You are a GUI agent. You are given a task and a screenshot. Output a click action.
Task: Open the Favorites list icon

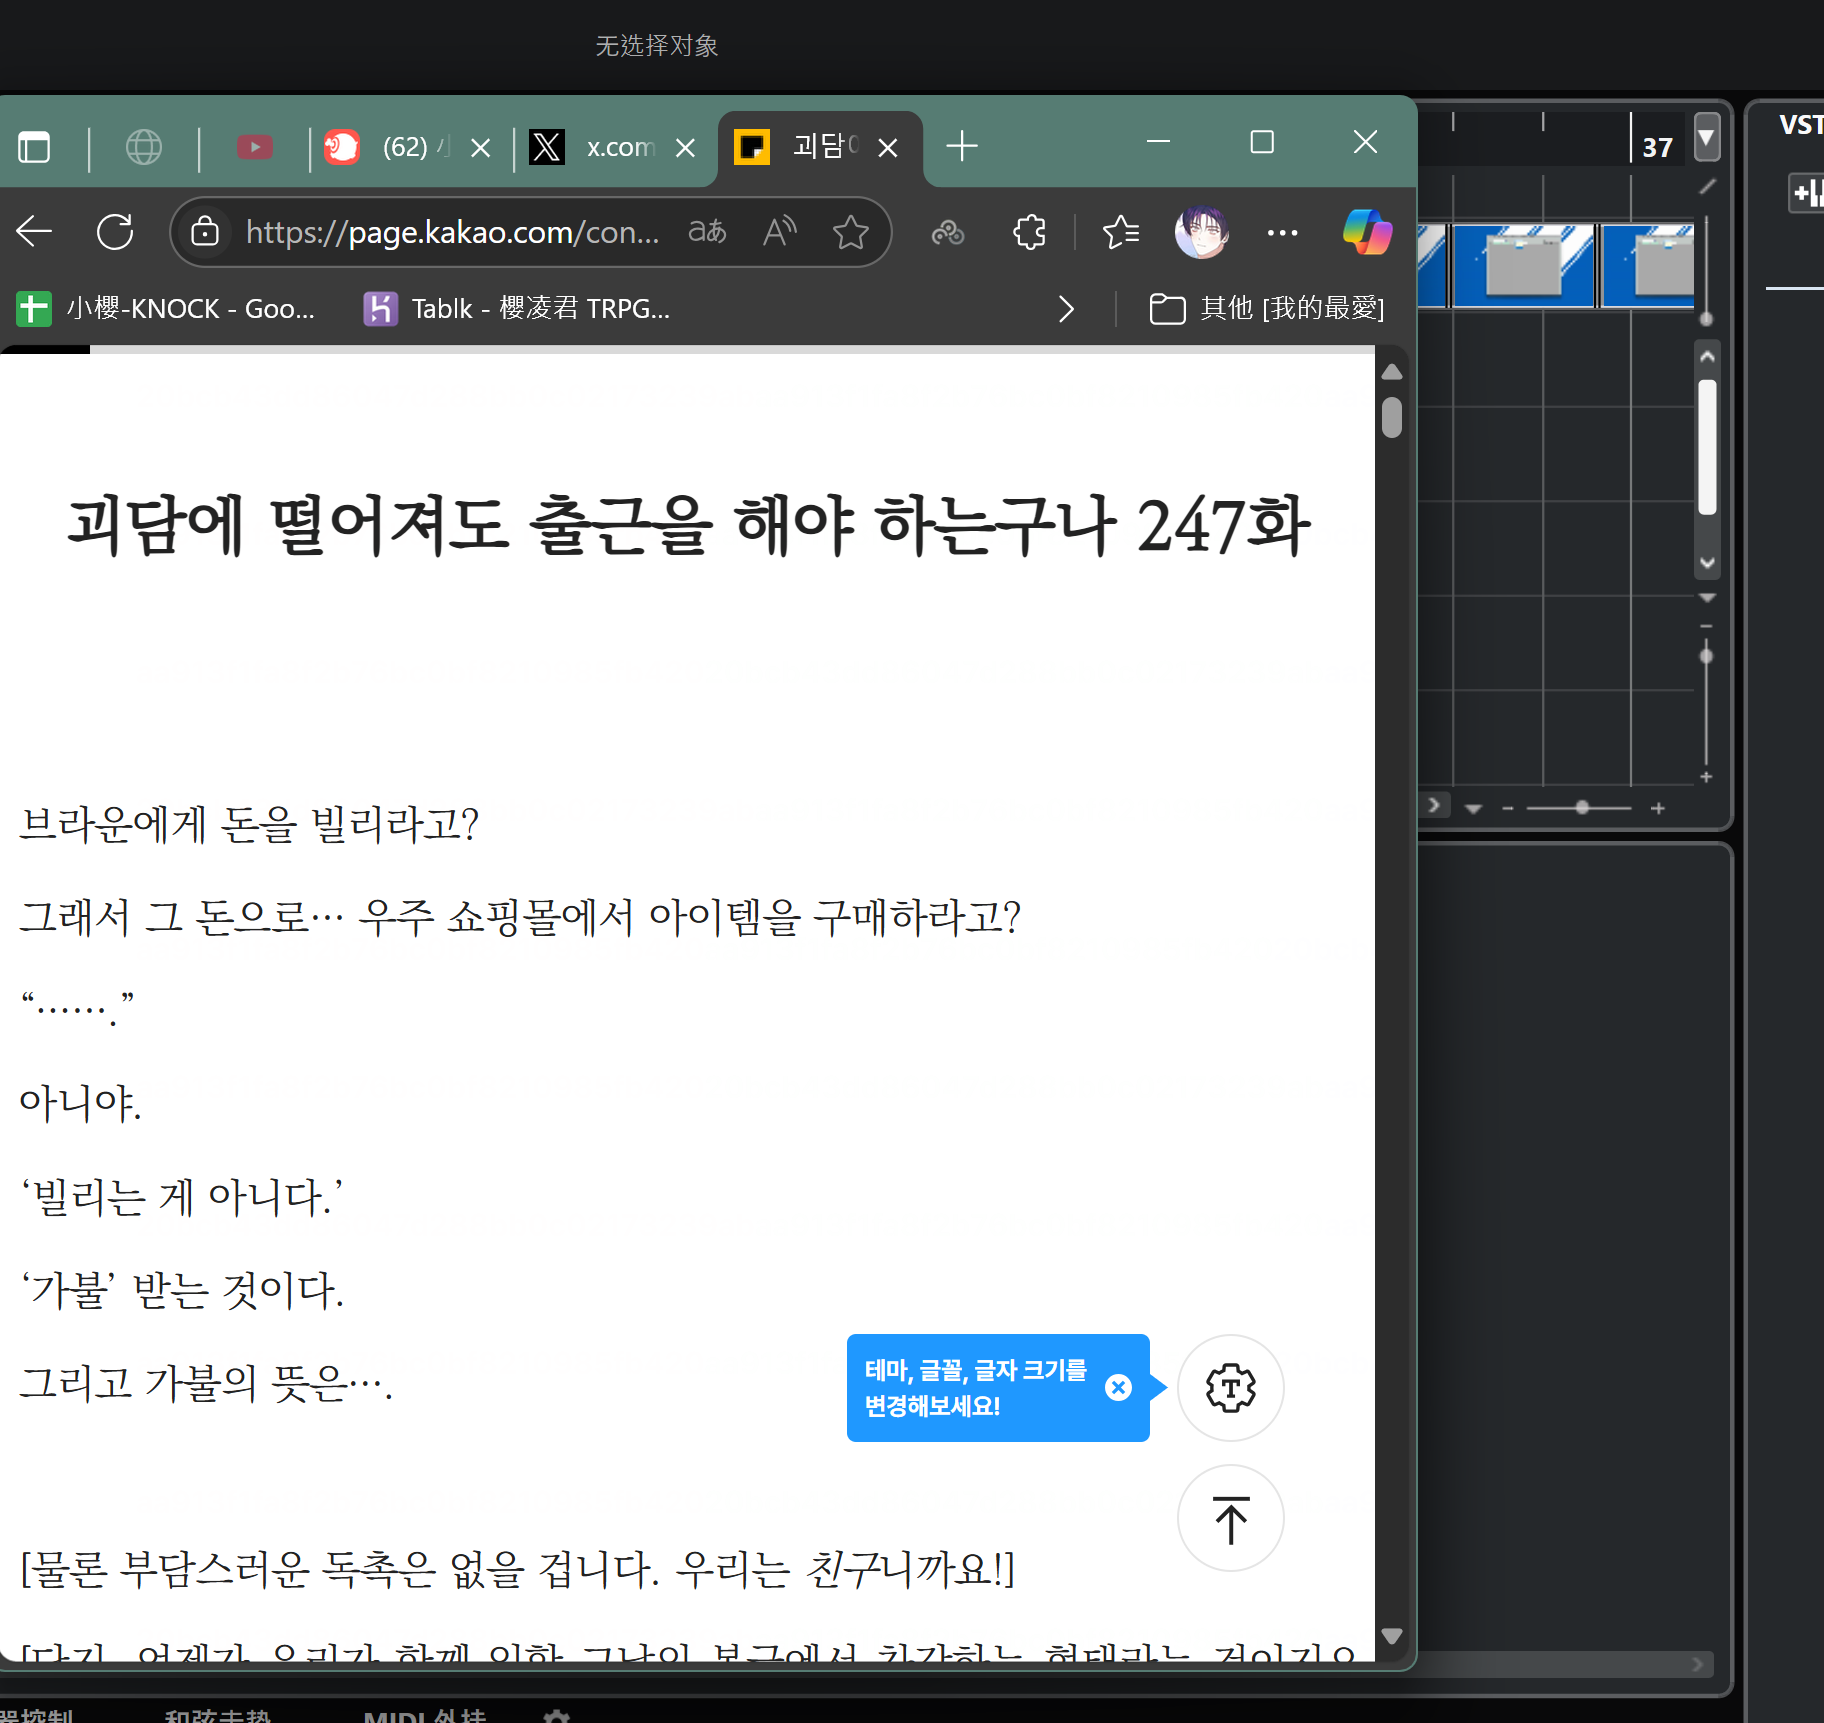pos(1120,233)
